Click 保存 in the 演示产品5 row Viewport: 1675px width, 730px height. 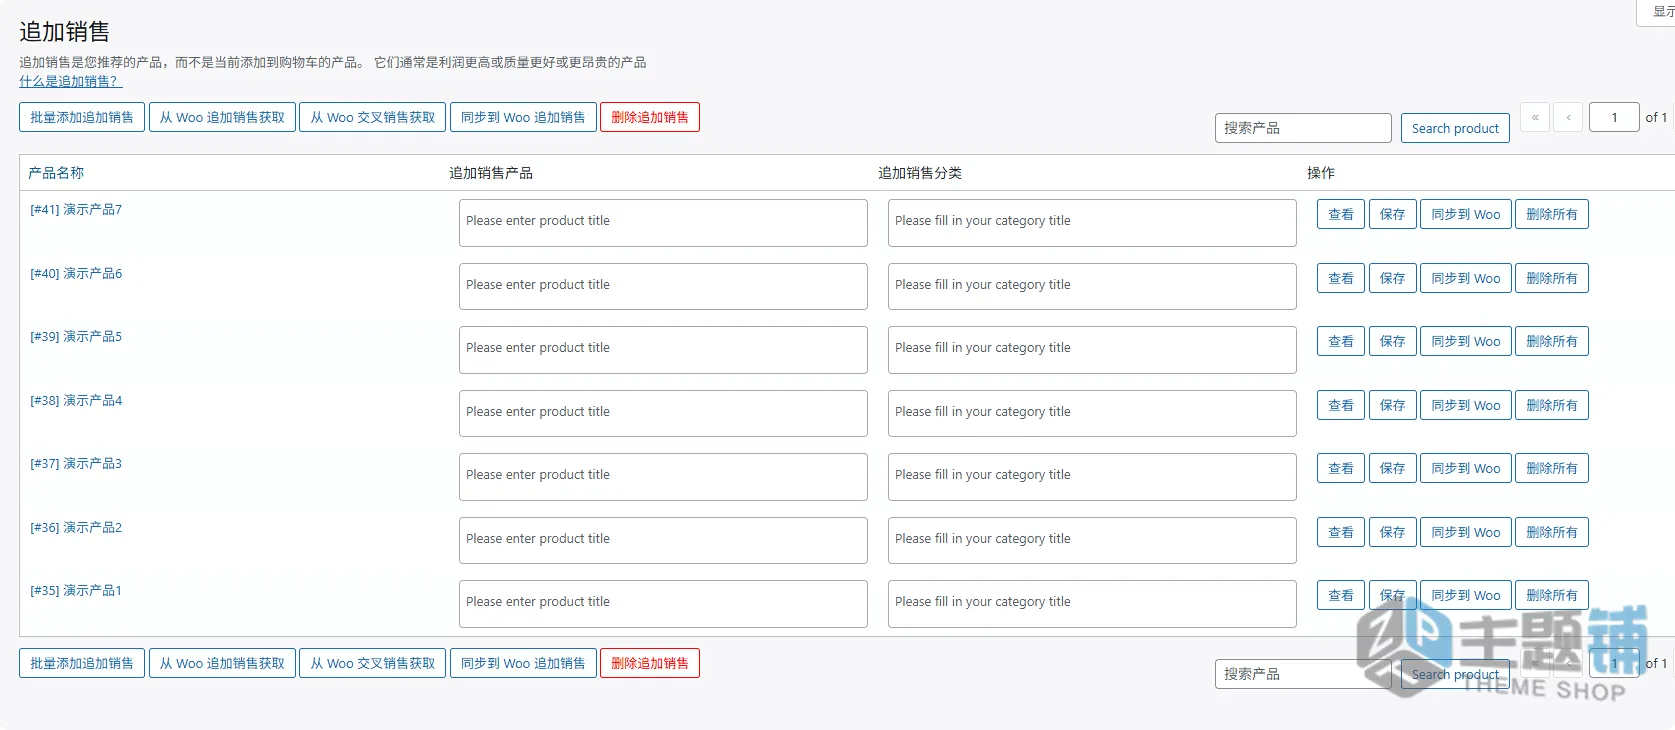(1392, 341)
